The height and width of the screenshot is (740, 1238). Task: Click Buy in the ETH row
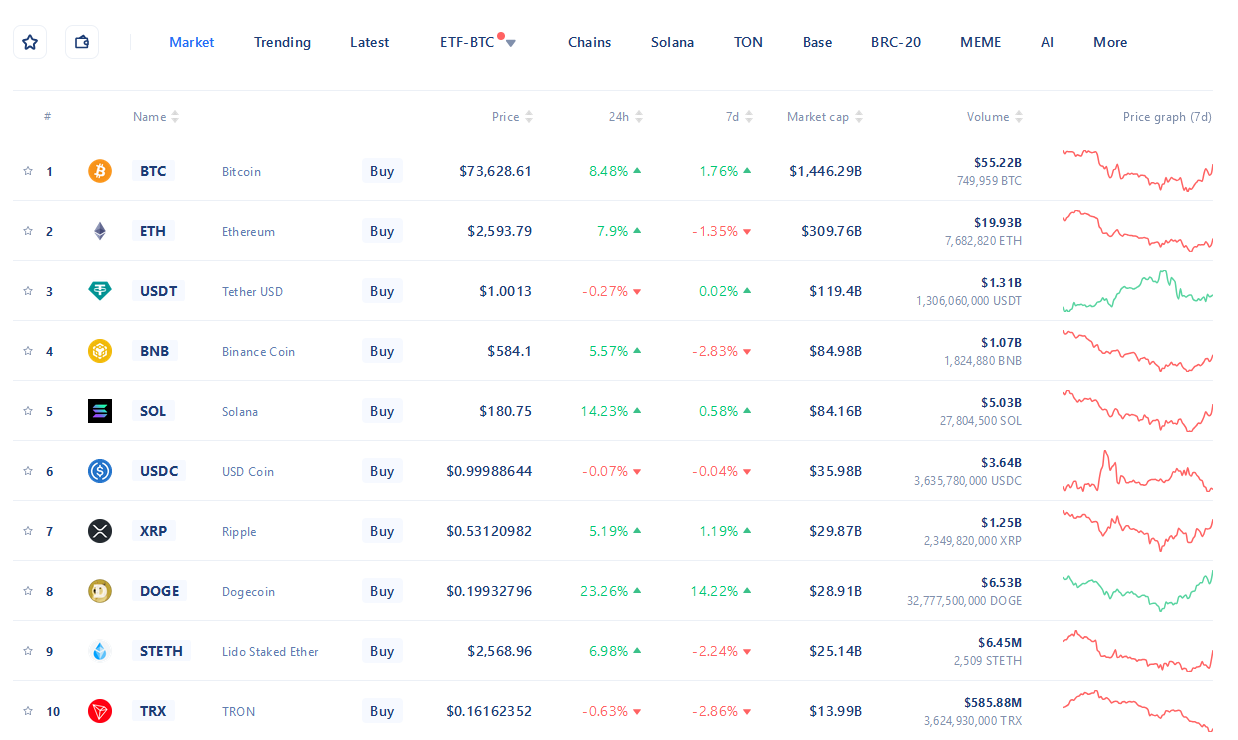pyautogui.click(x=382, y=231)
